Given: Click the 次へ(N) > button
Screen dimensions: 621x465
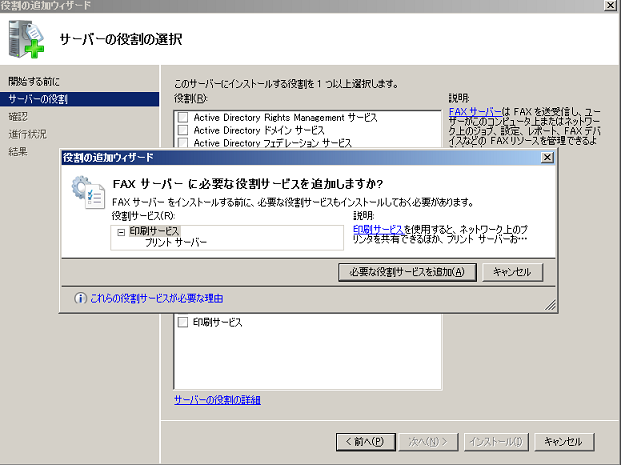Looking at the screenshot, I should pyautogui.click(x=428, y=442).
